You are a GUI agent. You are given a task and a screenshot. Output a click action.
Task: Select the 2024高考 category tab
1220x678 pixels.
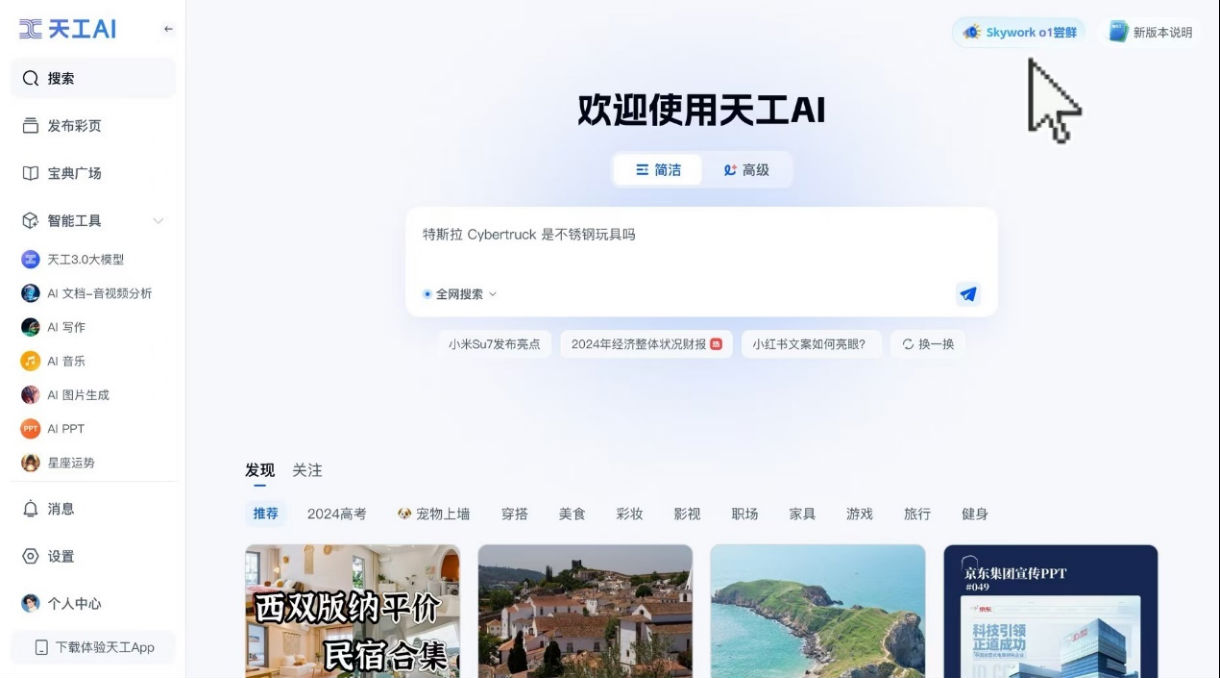tap(336, 514)
